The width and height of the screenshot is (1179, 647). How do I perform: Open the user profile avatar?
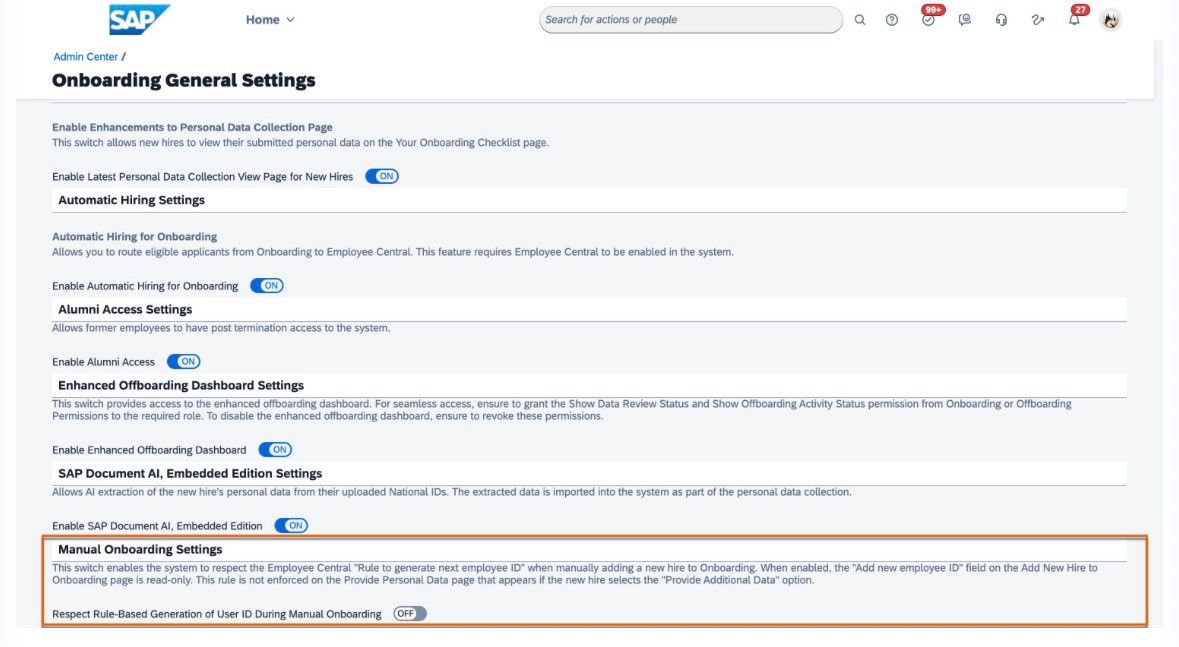click(1111, 20)
